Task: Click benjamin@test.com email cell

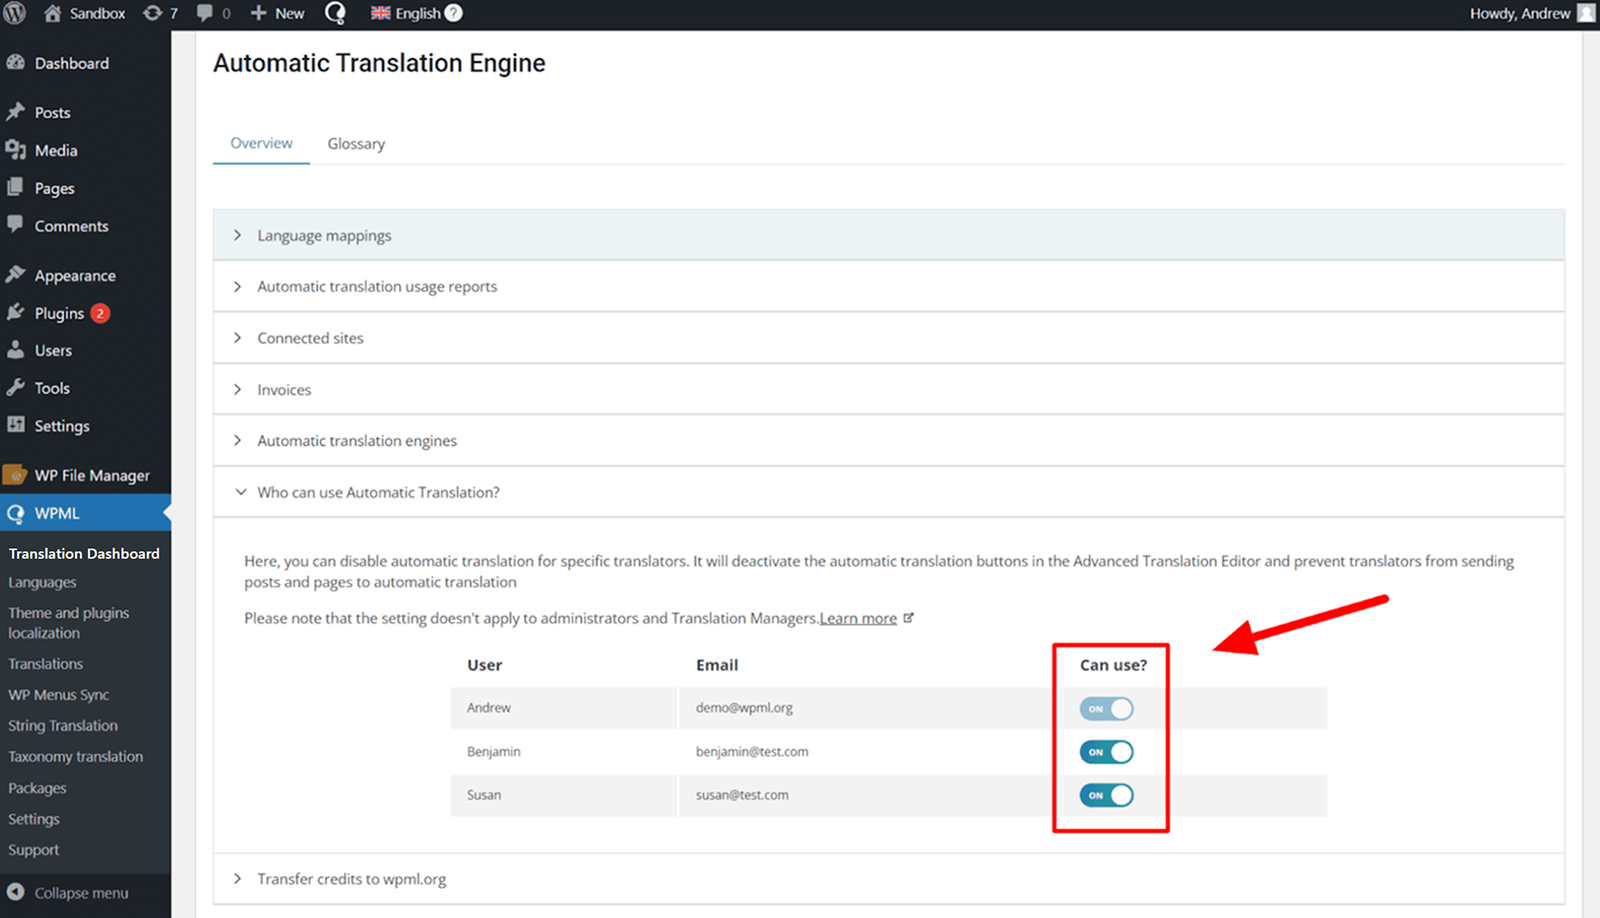Action: tap(752, 752)
